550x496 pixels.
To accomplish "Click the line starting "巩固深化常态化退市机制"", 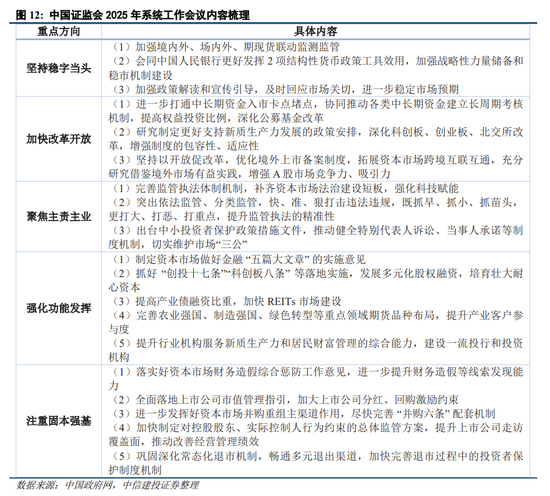I will click(316, 456).
